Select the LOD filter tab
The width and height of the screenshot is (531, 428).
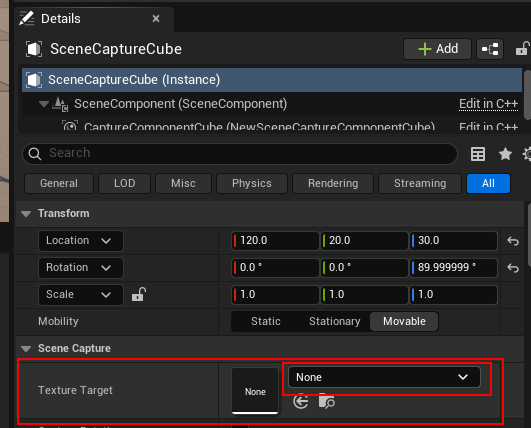pyautogui.click(x=124, y=184)
